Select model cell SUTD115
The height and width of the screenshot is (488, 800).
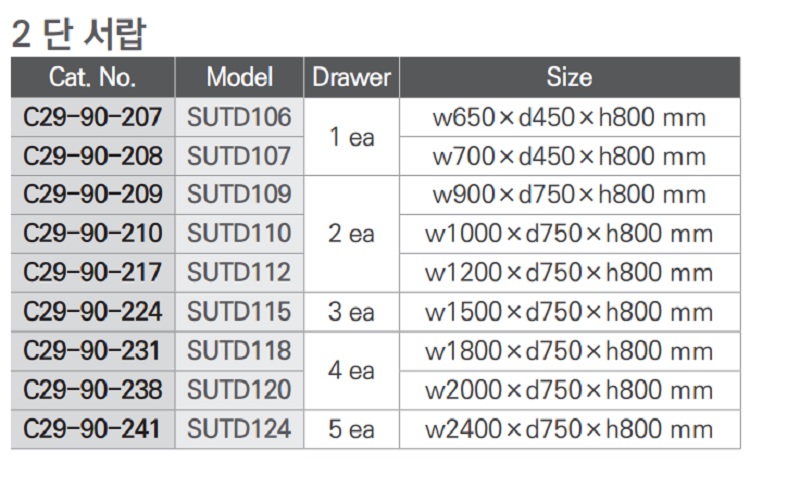tap(239, 312)
